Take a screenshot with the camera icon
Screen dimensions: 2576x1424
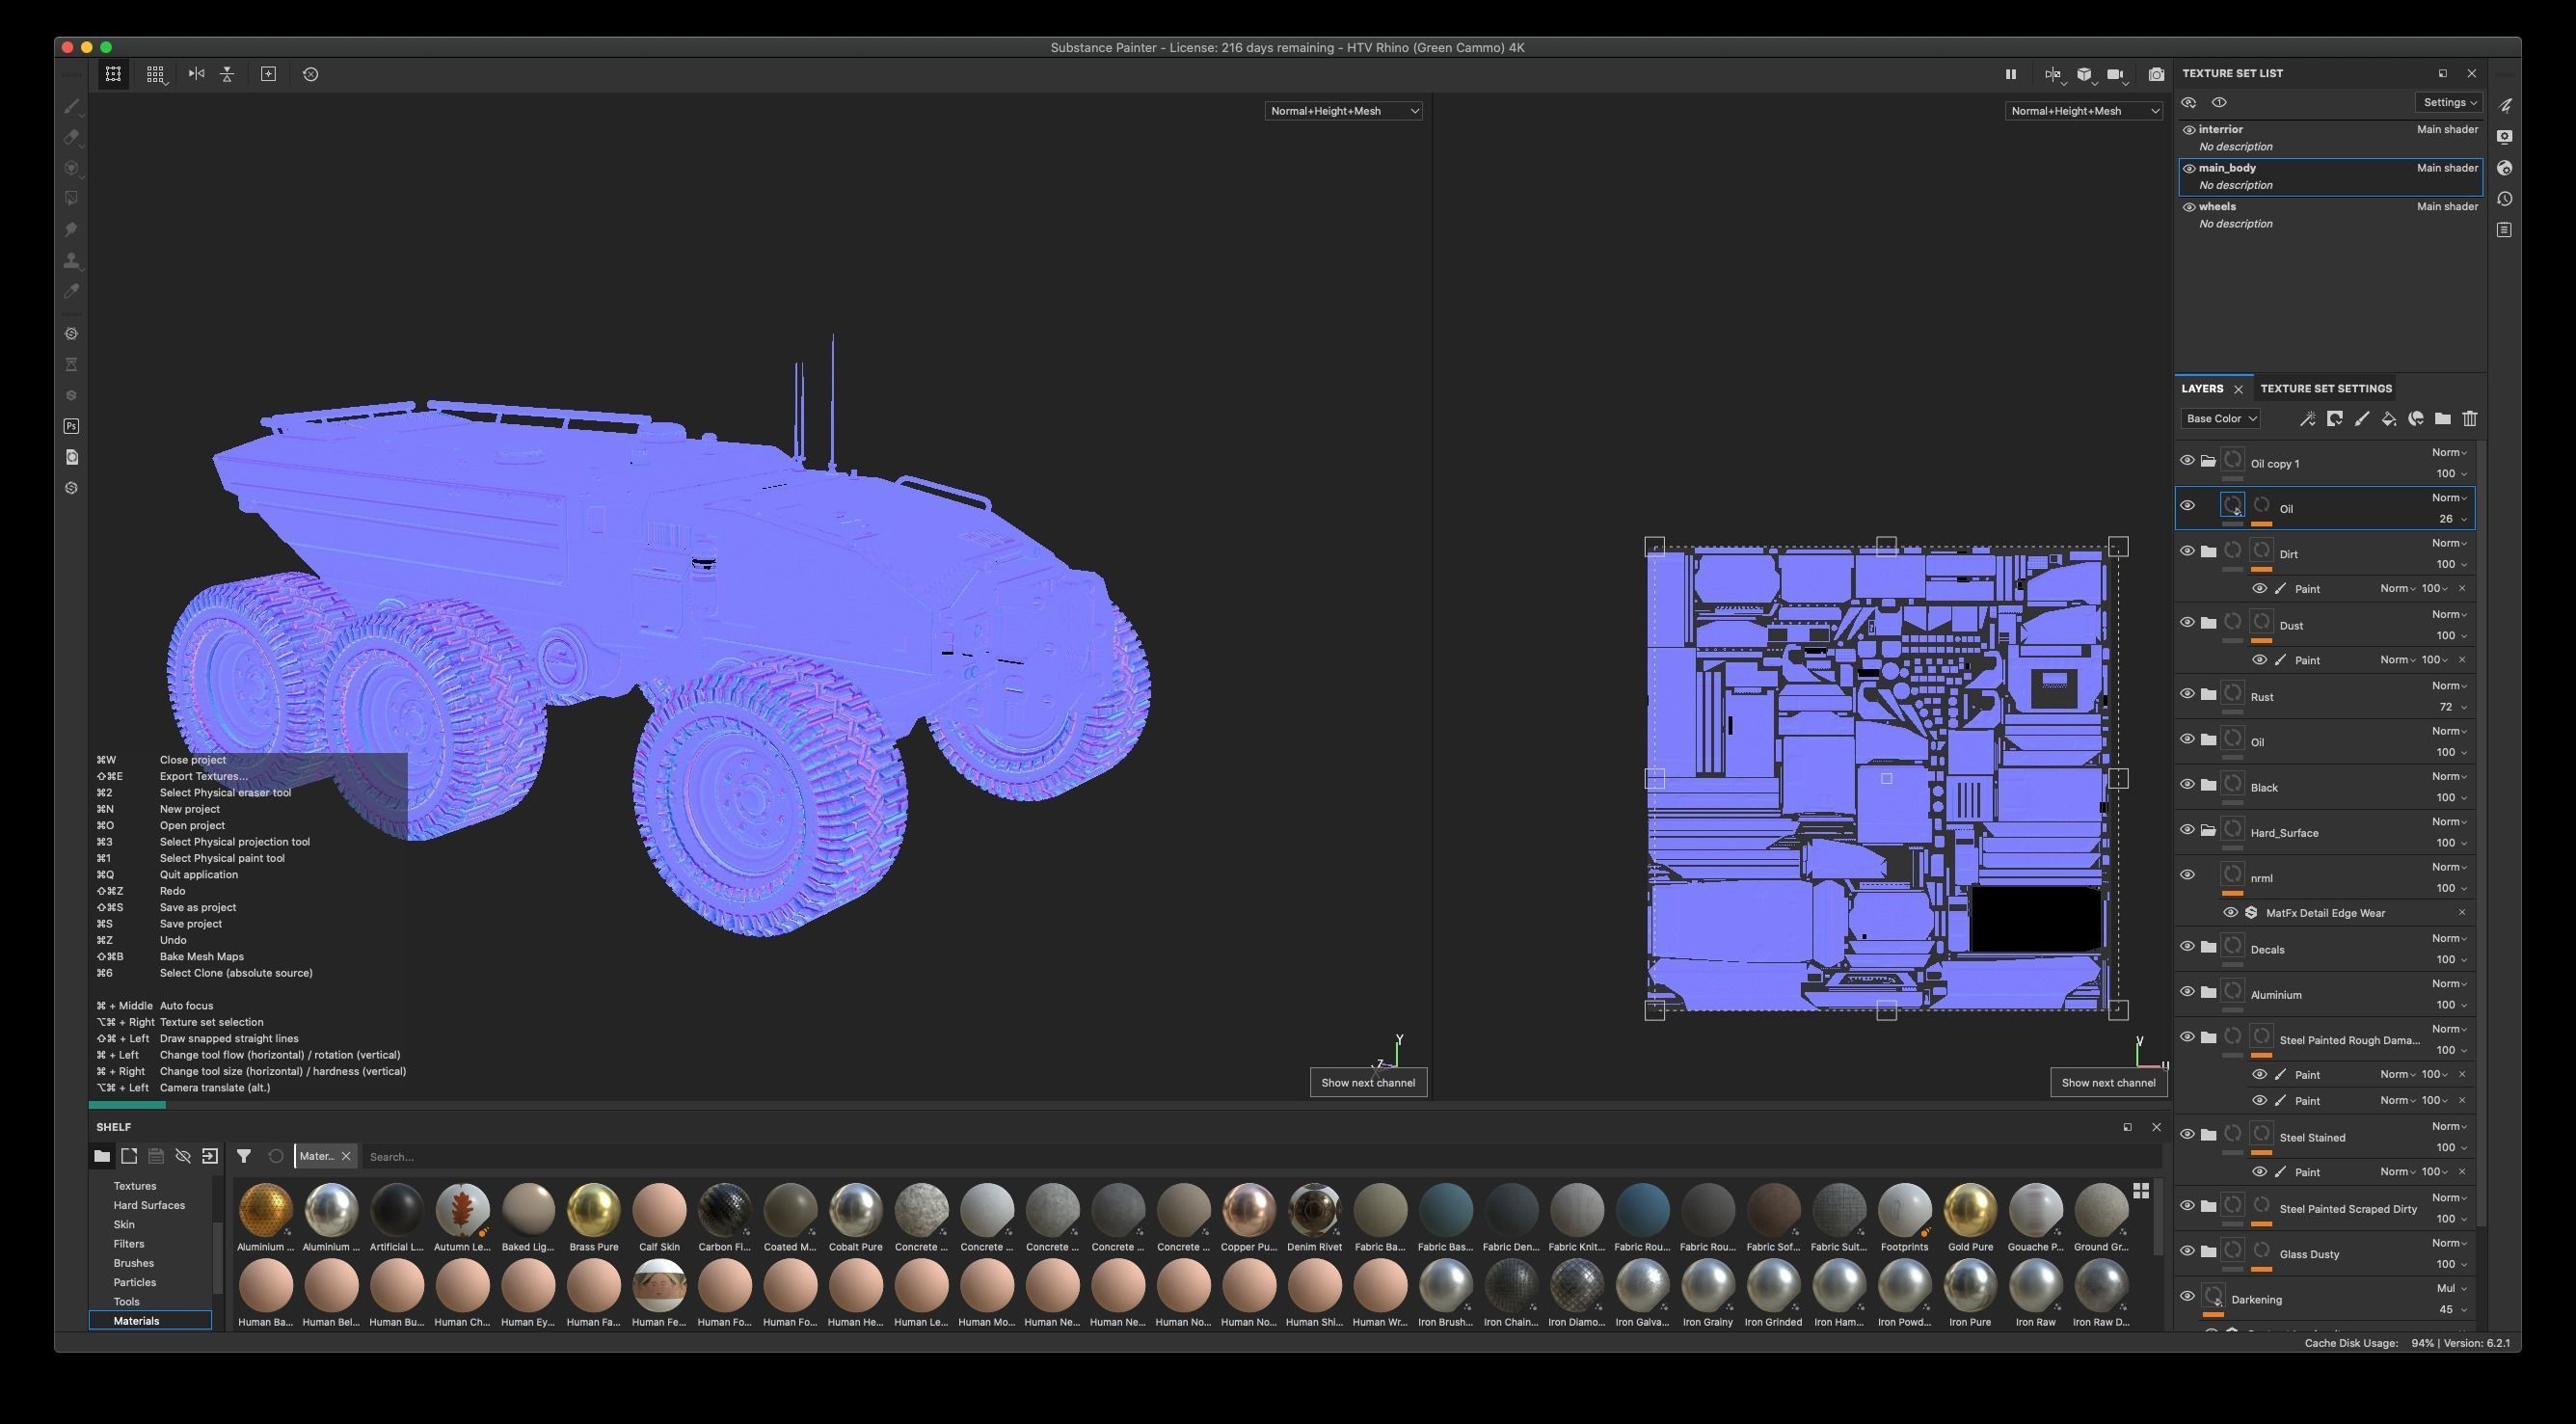click(x=2156, y=74)
